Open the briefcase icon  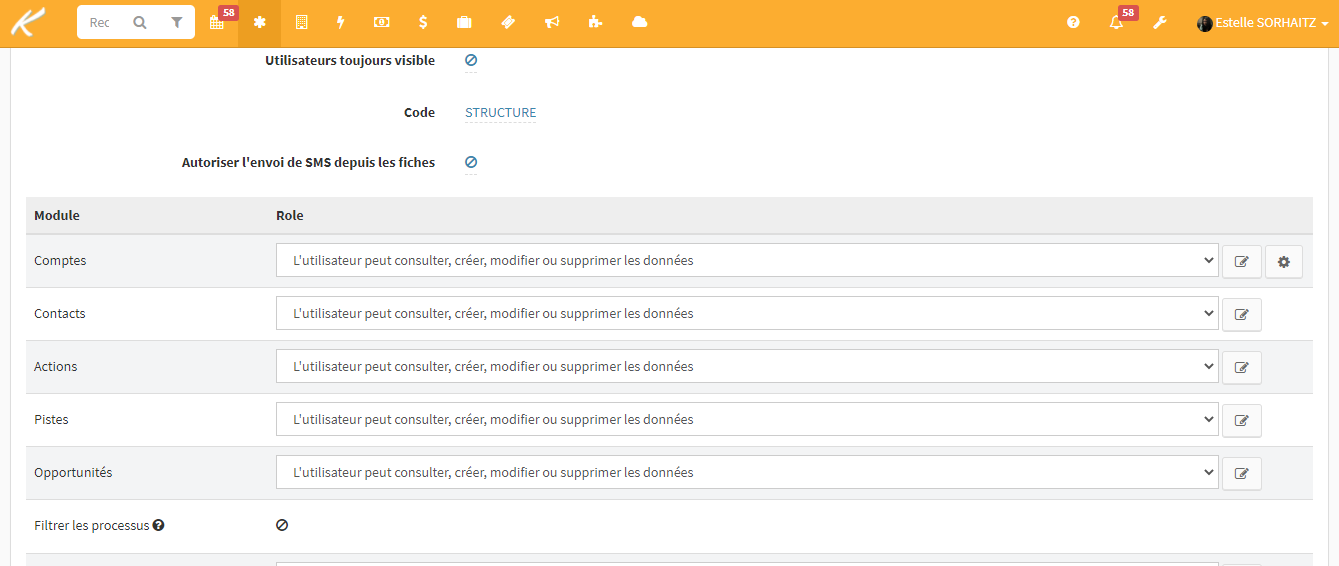[464, 22]
